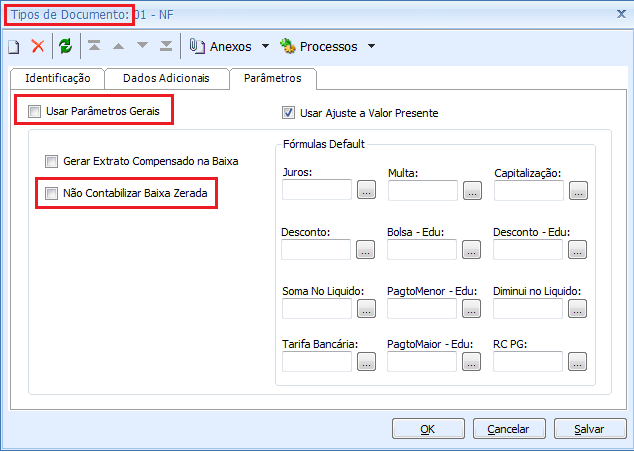Click the Cancelar button
The height and width of the screenshot is (452, 634).
[x=509, y=429]
